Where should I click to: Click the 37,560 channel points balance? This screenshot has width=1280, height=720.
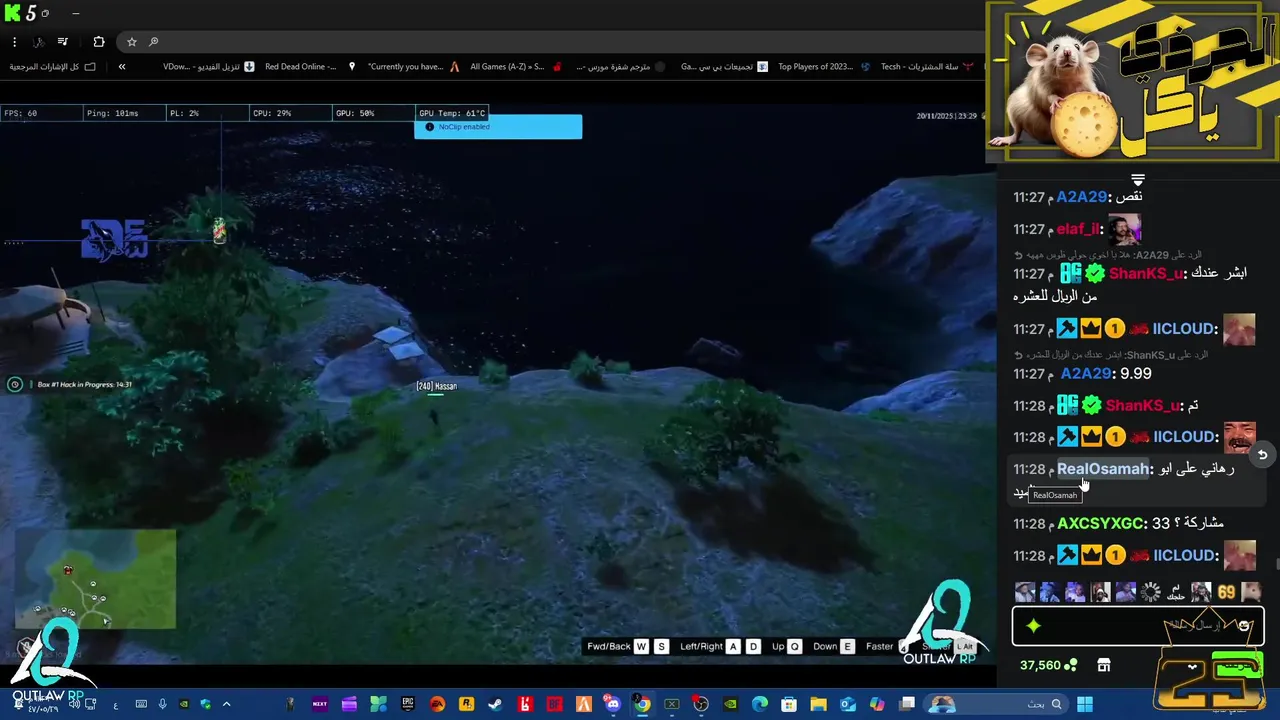(x=1048, y=666)
